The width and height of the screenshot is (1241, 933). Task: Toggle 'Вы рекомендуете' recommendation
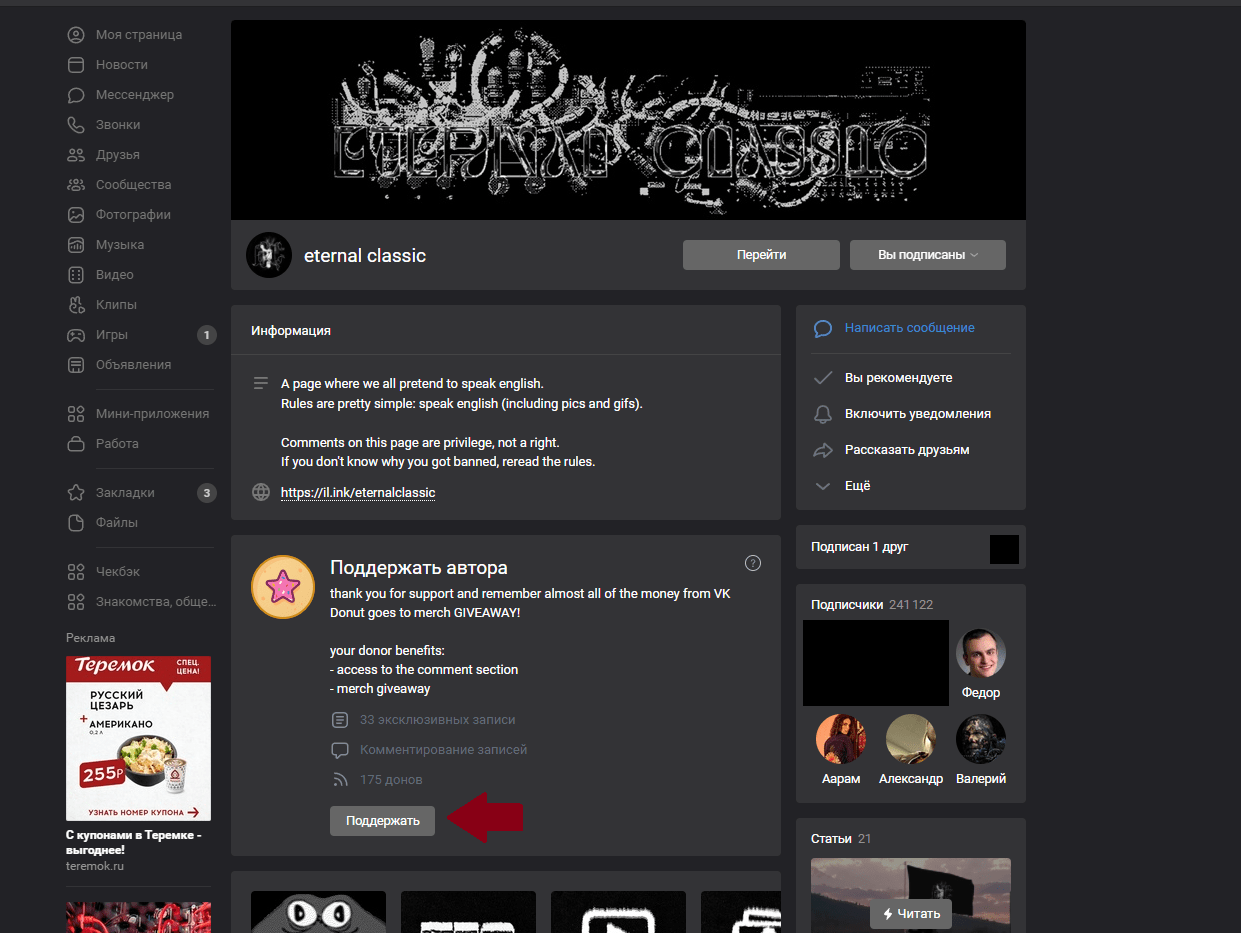point(898,378)
